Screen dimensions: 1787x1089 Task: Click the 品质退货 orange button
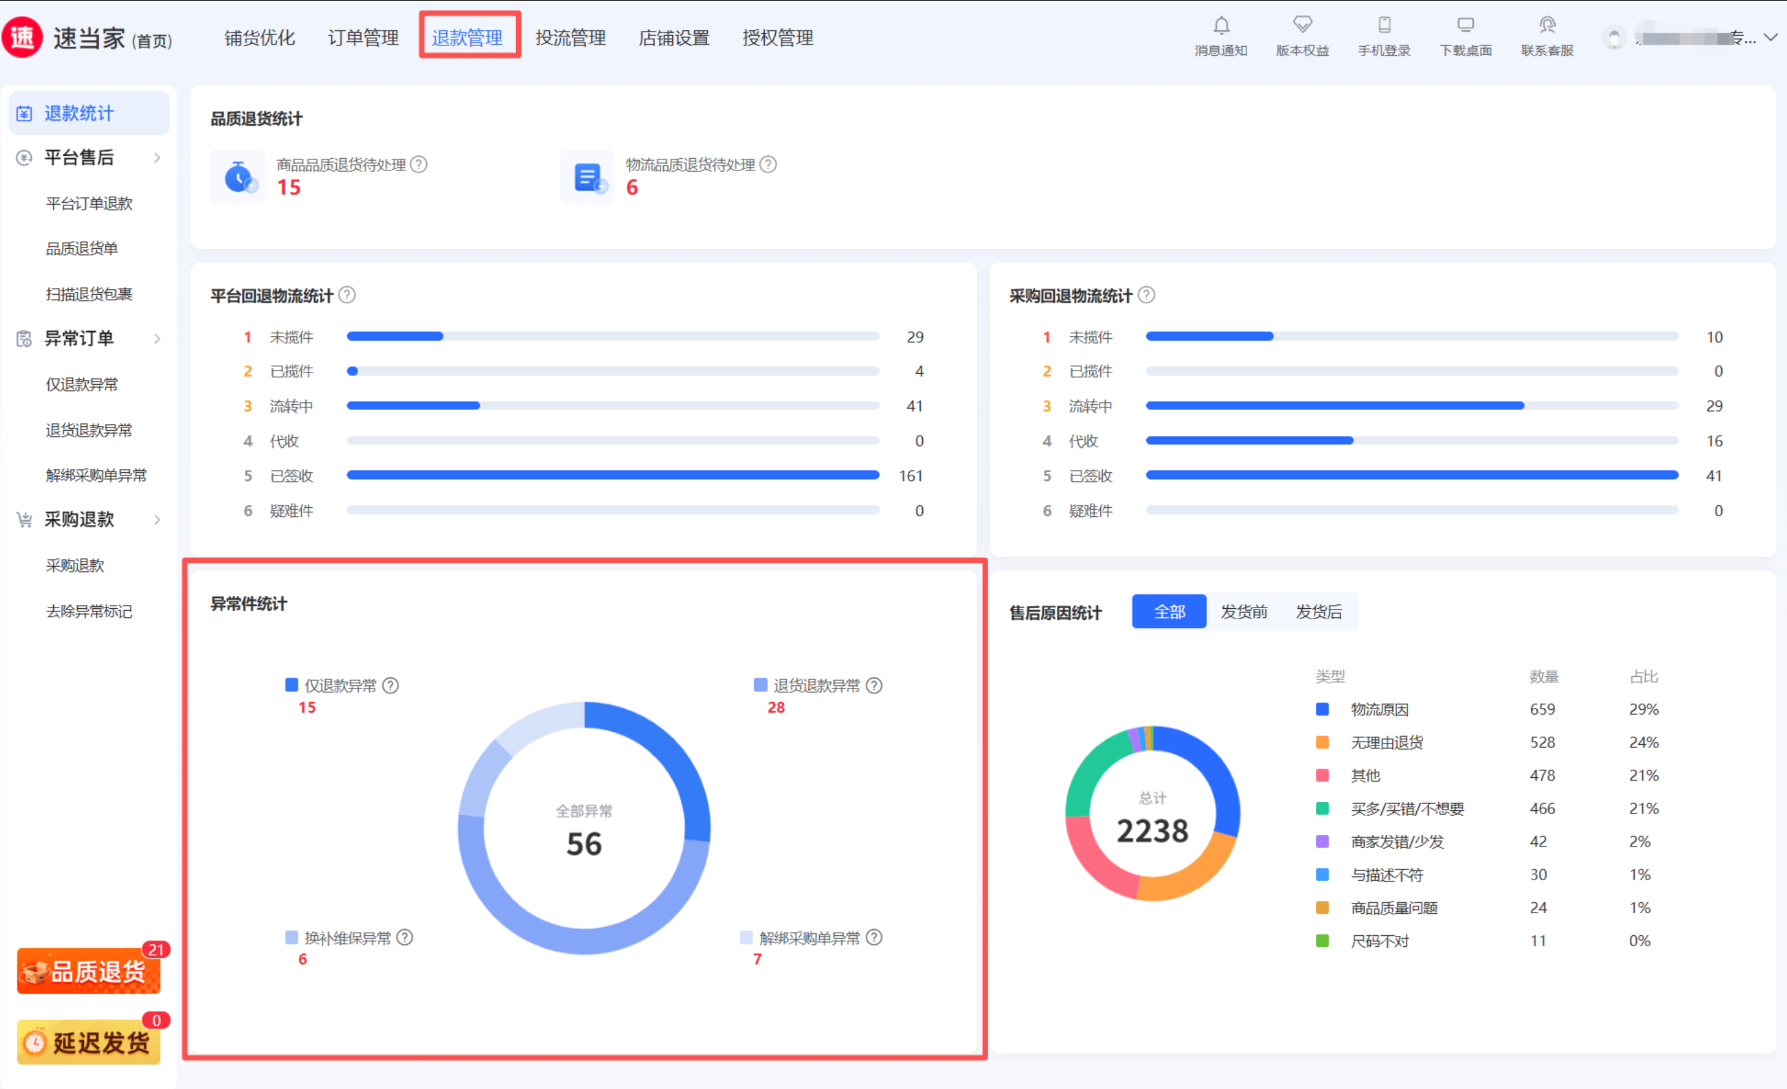(x=89, y=971)
